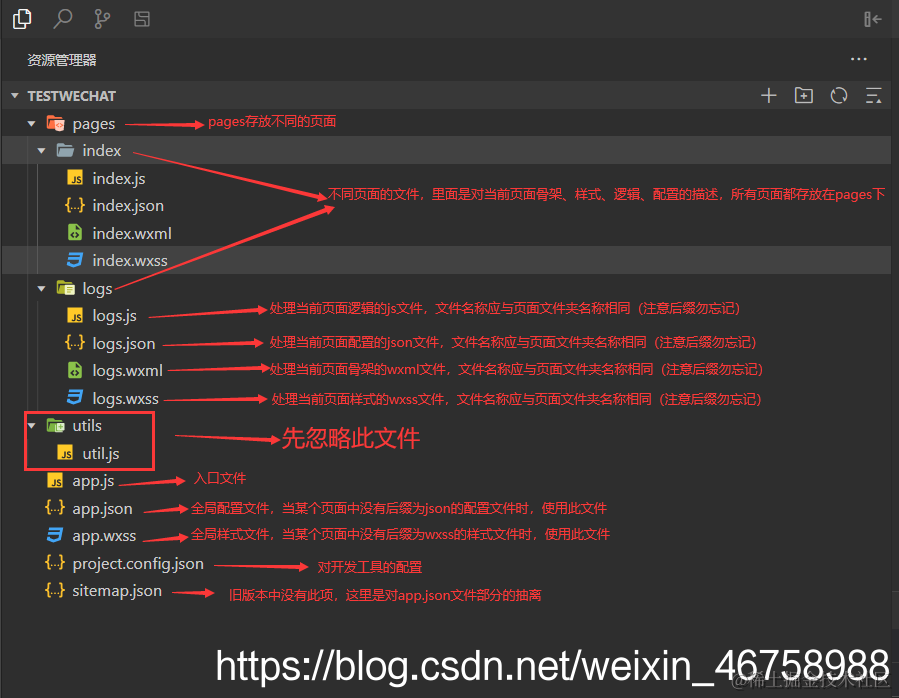This screenshot has width=899, height=698.
Task: Click the CSDN blog link
Action: 550,664
